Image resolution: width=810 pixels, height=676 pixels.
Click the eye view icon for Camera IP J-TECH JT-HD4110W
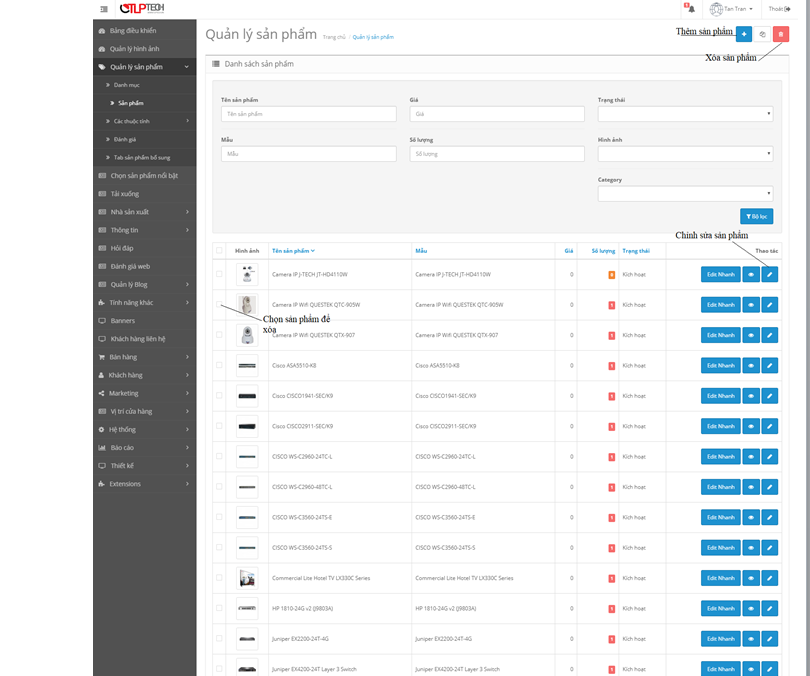click(x=751, y=274)
